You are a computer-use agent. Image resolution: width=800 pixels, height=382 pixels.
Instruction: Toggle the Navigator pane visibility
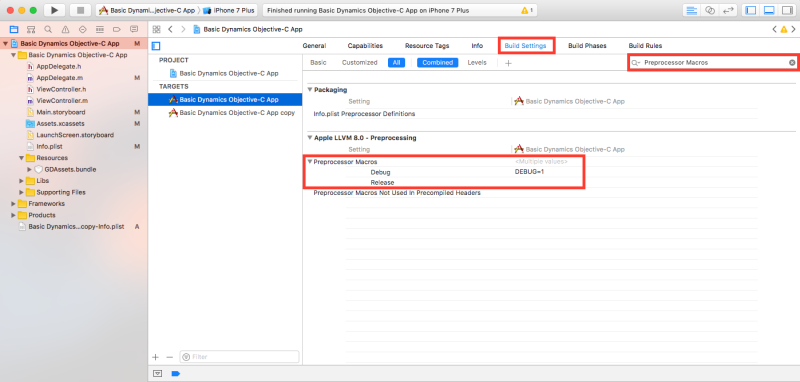click(751, 10)
